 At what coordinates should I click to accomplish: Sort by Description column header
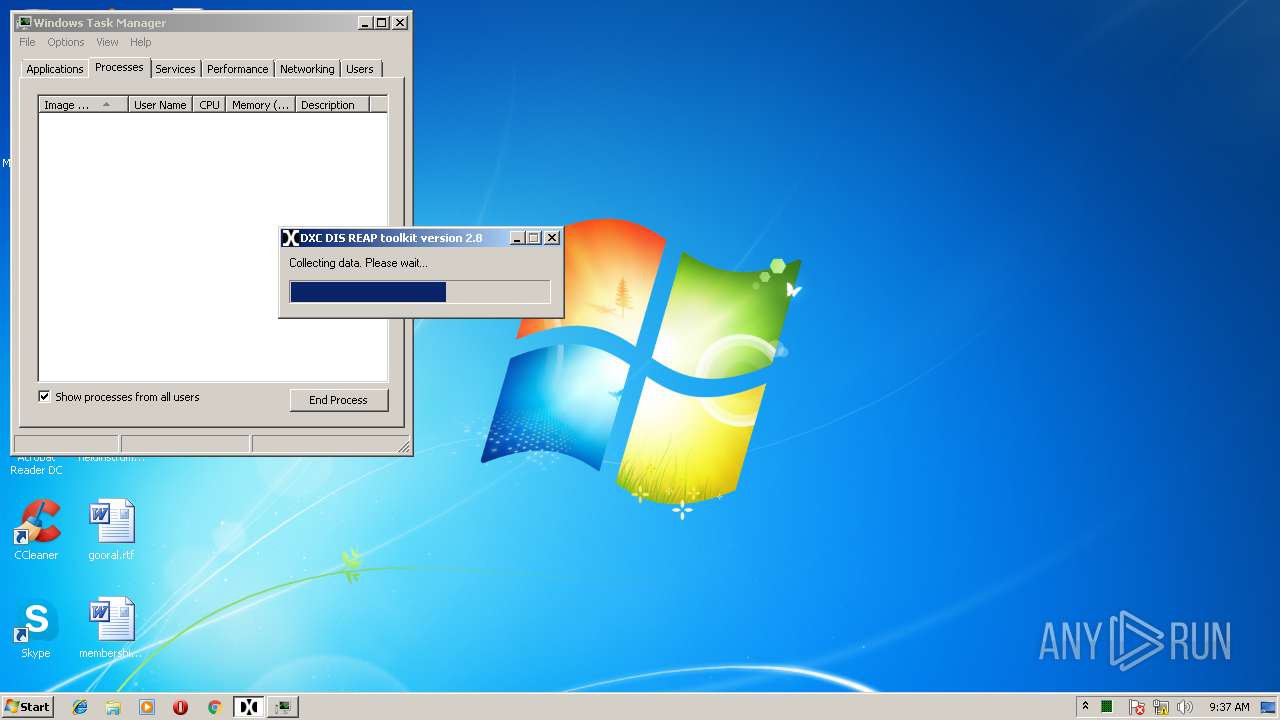pos(332,104)
